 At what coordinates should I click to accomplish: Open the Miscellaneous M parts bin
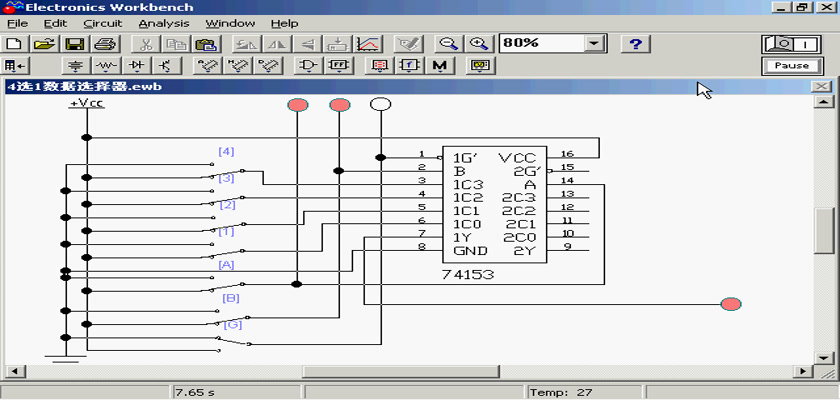coord(440,65)
